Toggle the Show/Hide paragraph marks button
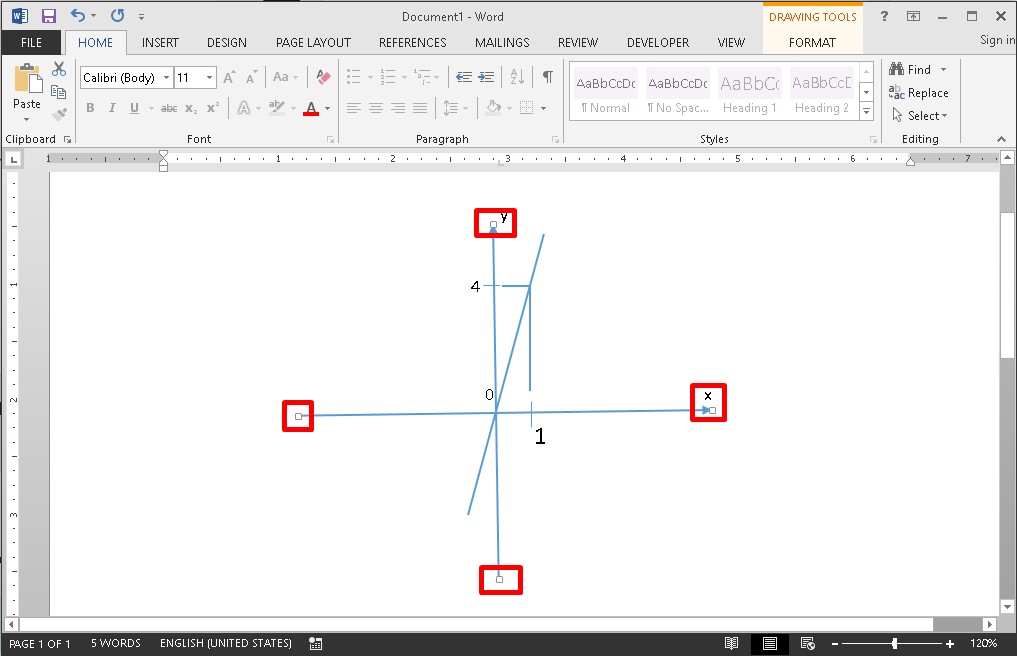The image size is (1017, 656). 547,77
